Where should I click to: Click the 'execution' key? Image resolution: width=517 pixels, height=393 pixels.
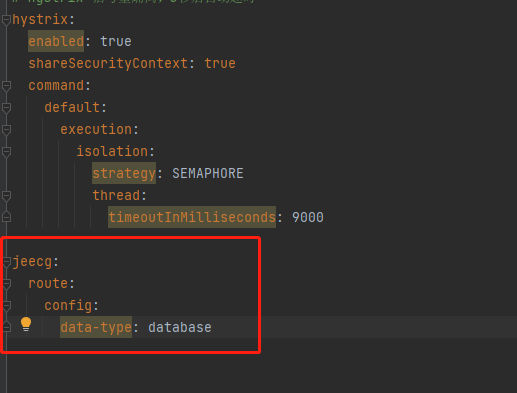pos(96,129)
